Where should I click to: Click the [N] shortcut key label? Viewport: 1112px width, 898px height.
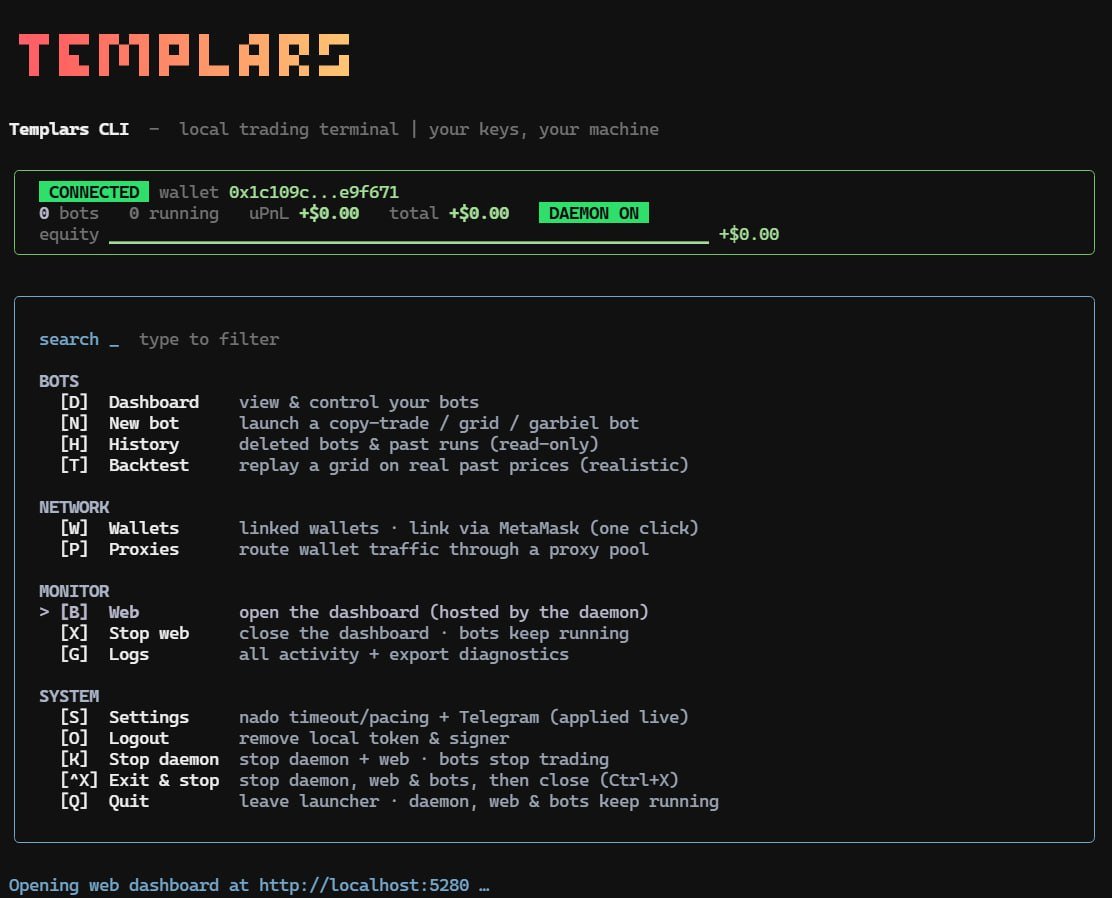tap(74, 423)
